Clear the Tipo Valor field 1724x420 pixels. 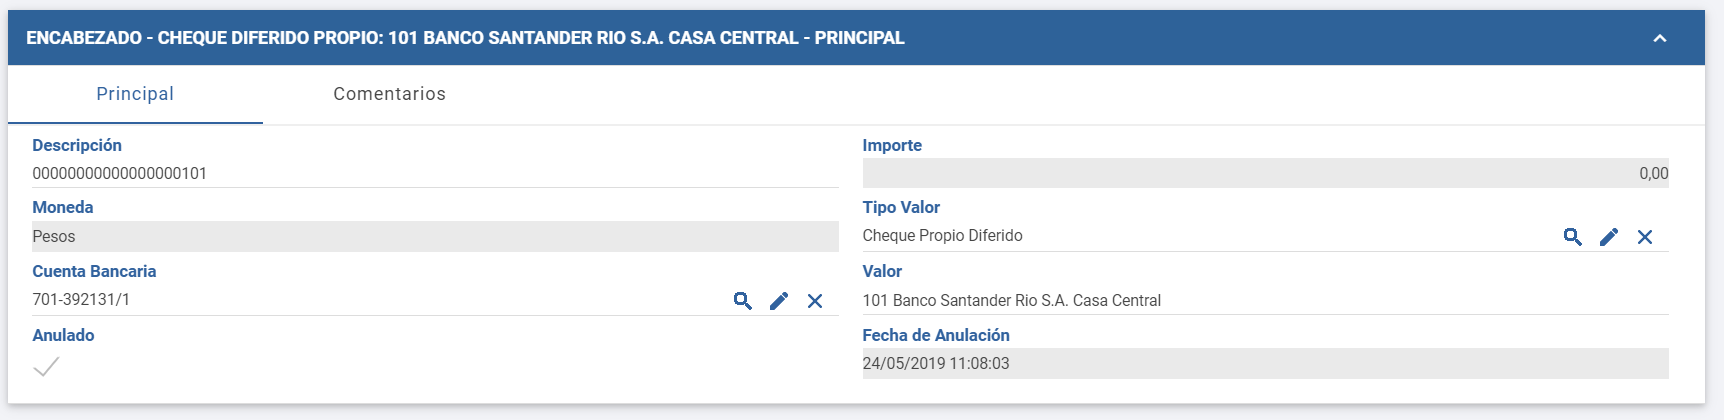[1645, 237]
